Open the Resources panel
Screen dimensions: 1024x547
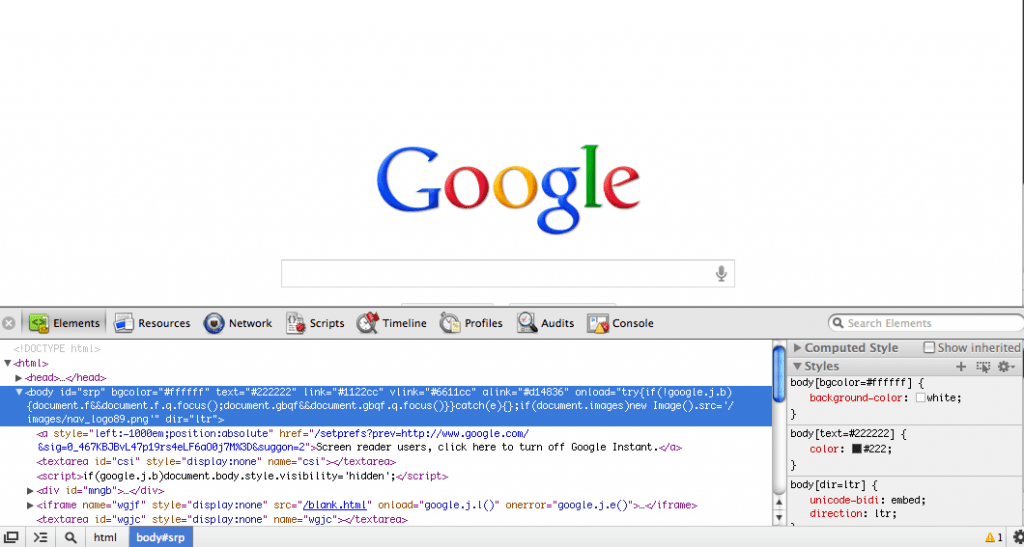click(x=152, y=323)
